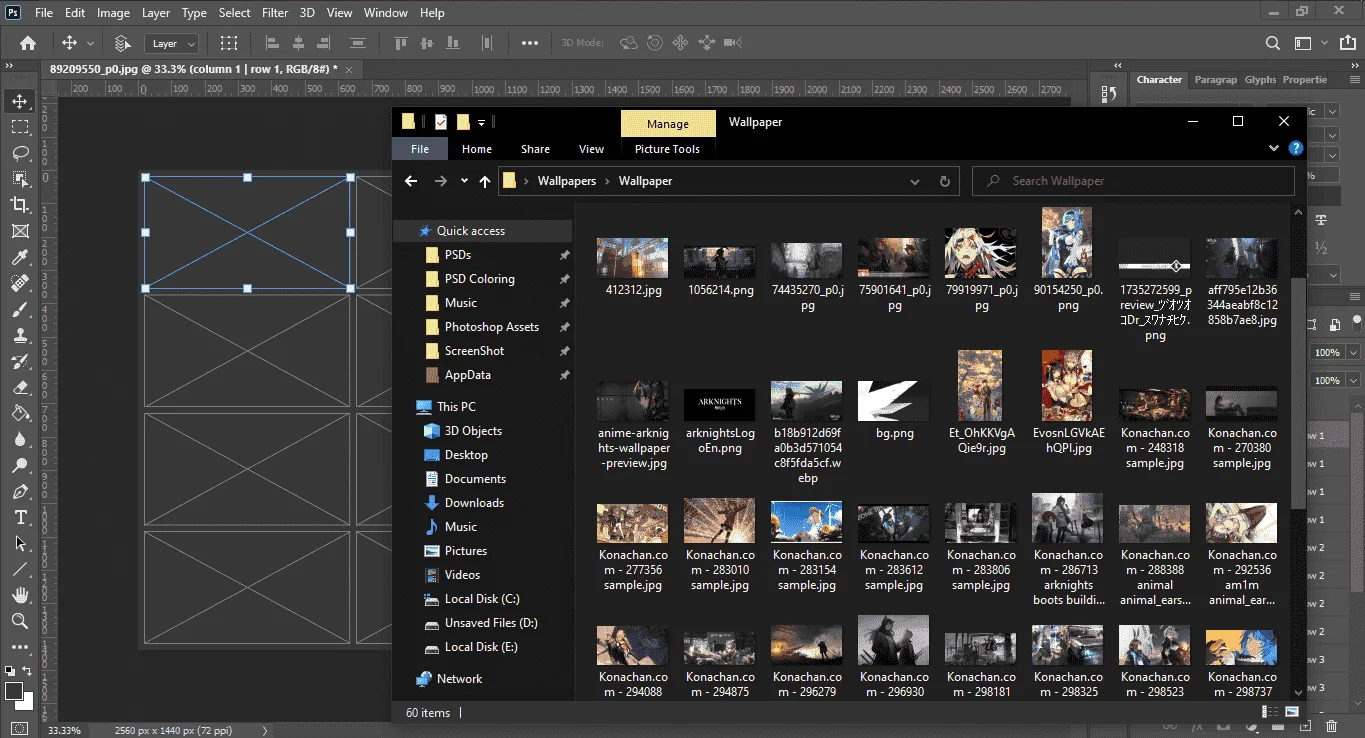This screenshot has height=738, width=1365.
Task: Open more align options (three dots)
Action: coord(530,43)
